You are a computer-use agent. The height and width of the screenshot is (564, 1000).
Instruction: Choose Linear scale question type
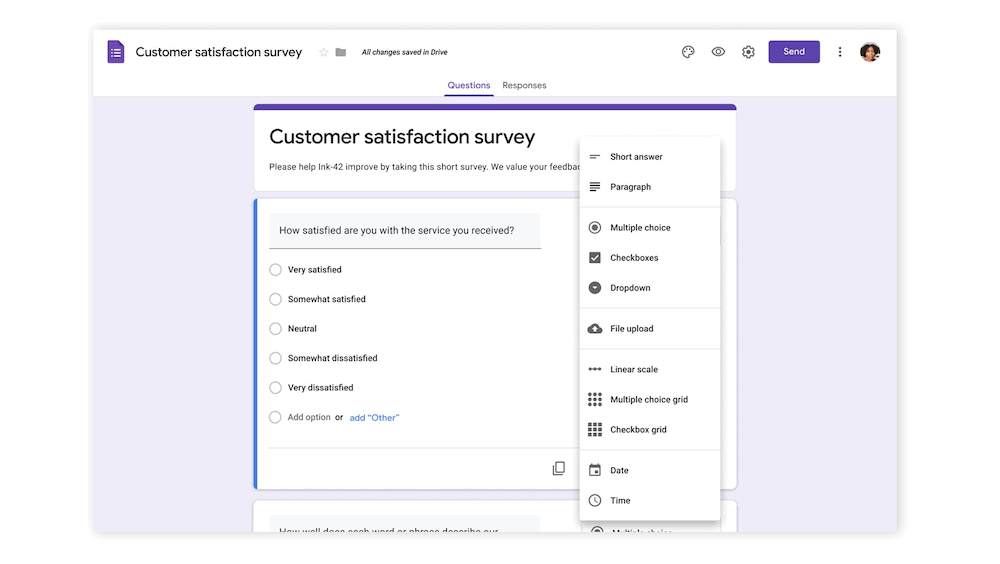[650, 369]
